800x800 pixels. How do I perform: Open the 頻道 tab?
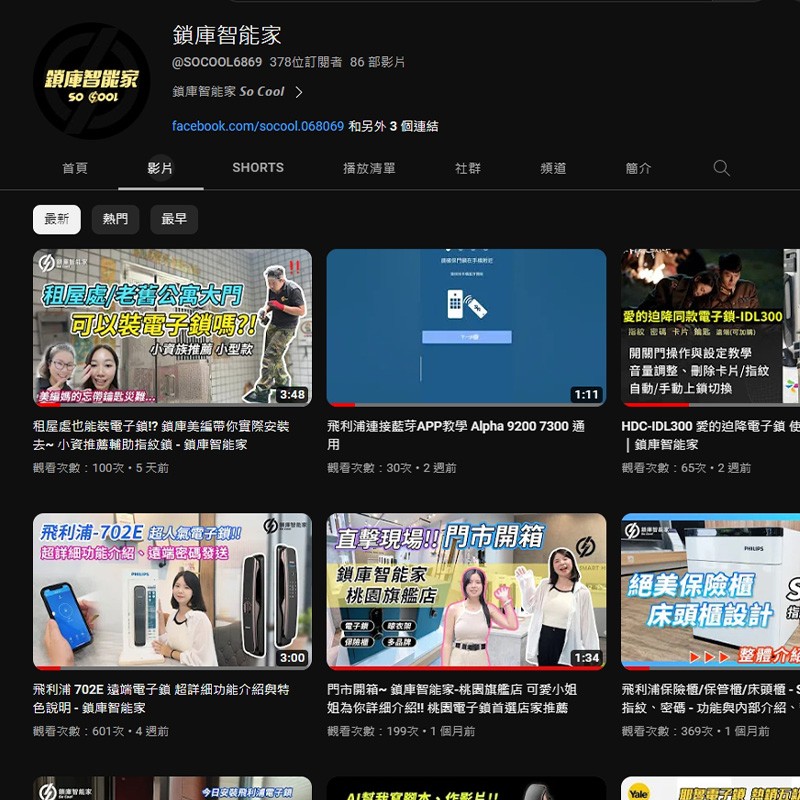[x=553, y=168]
